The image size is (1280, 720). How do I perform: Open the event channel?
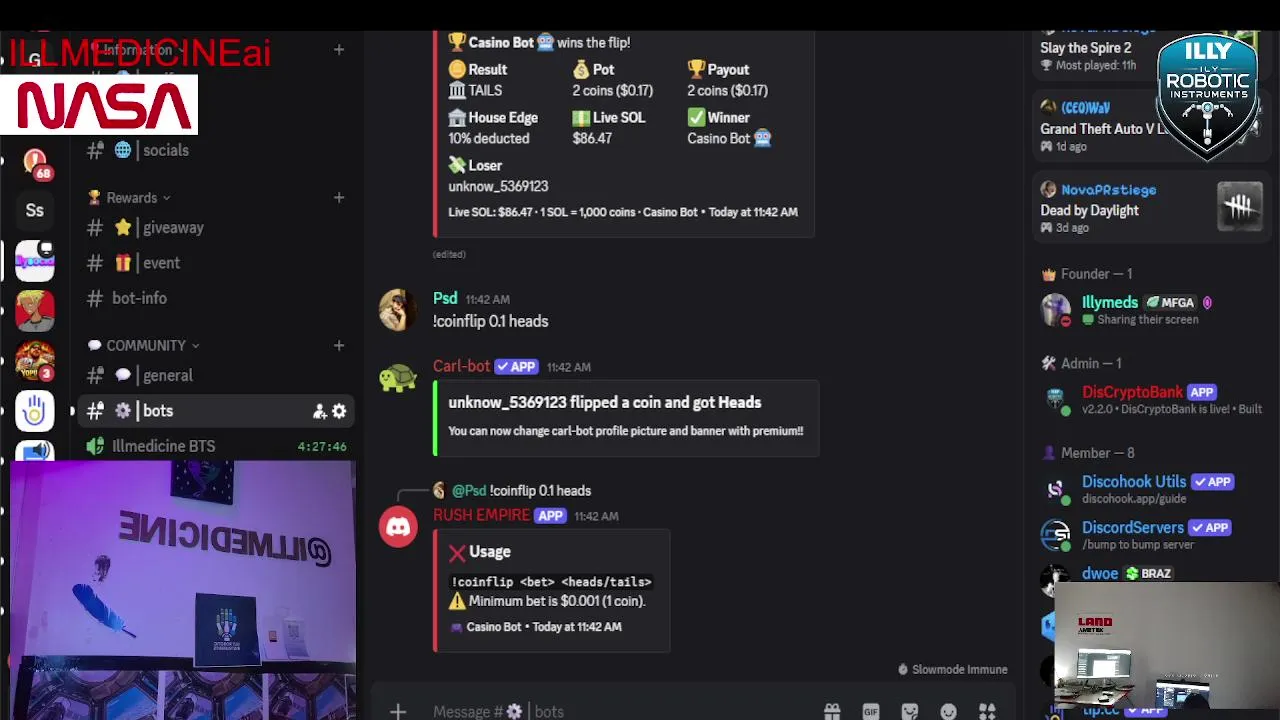coord(214,263)
